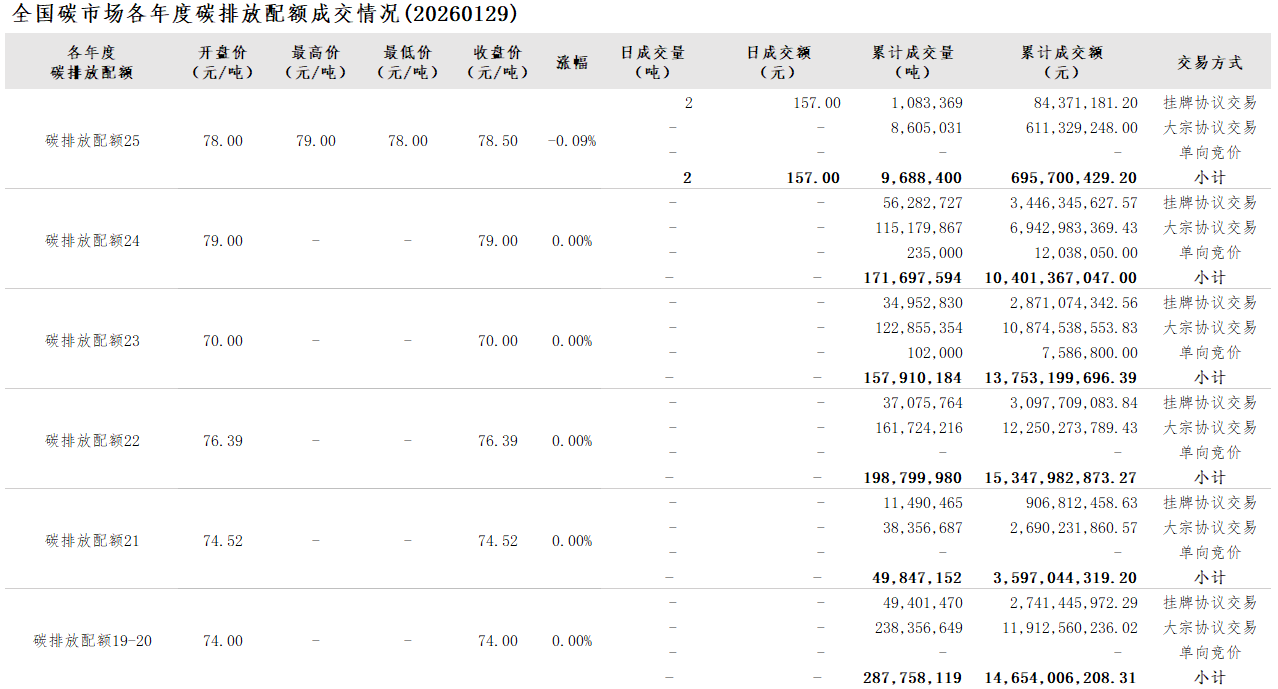This screenshot has height=689, width=1278.
Task: Select the 碳排放配额21 row label
Action: tap(93, 541)
